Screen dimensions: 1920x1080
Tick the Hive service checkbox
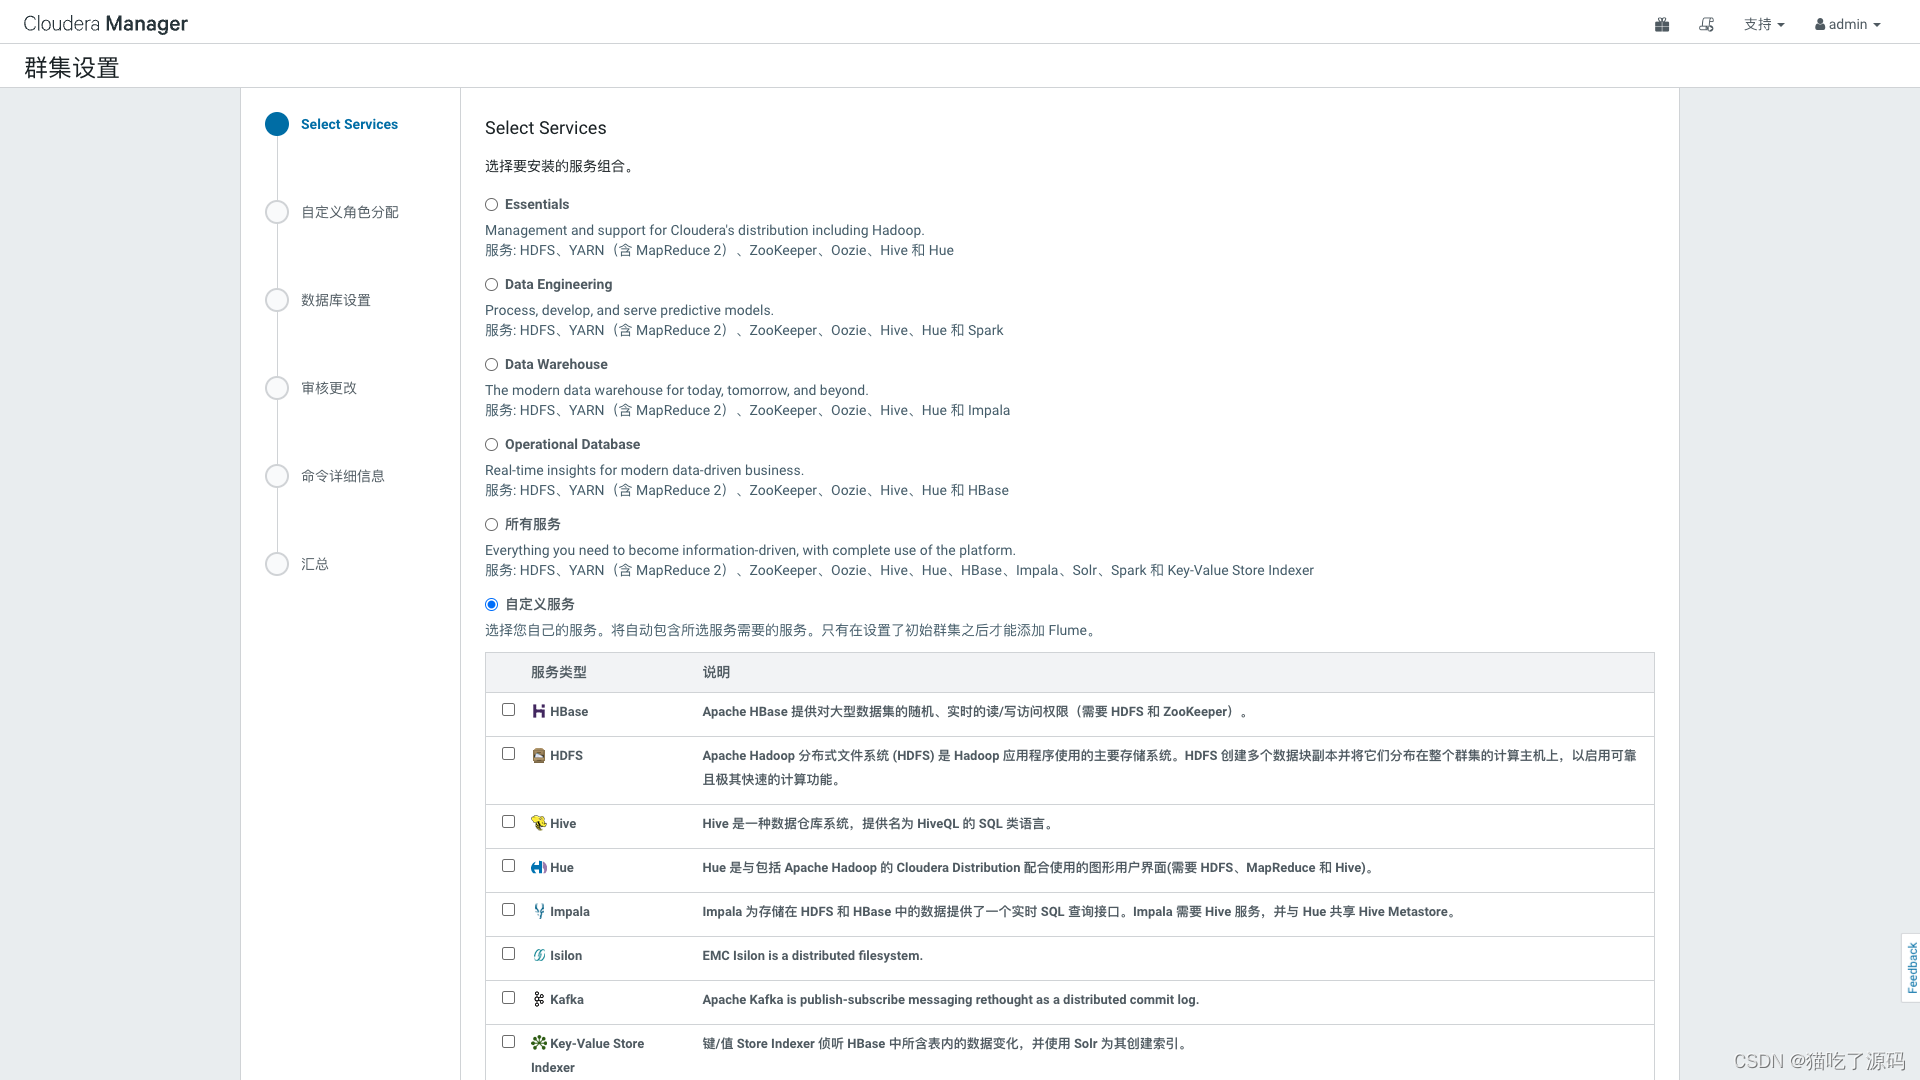pyautogui.click(x=508, y=822)
